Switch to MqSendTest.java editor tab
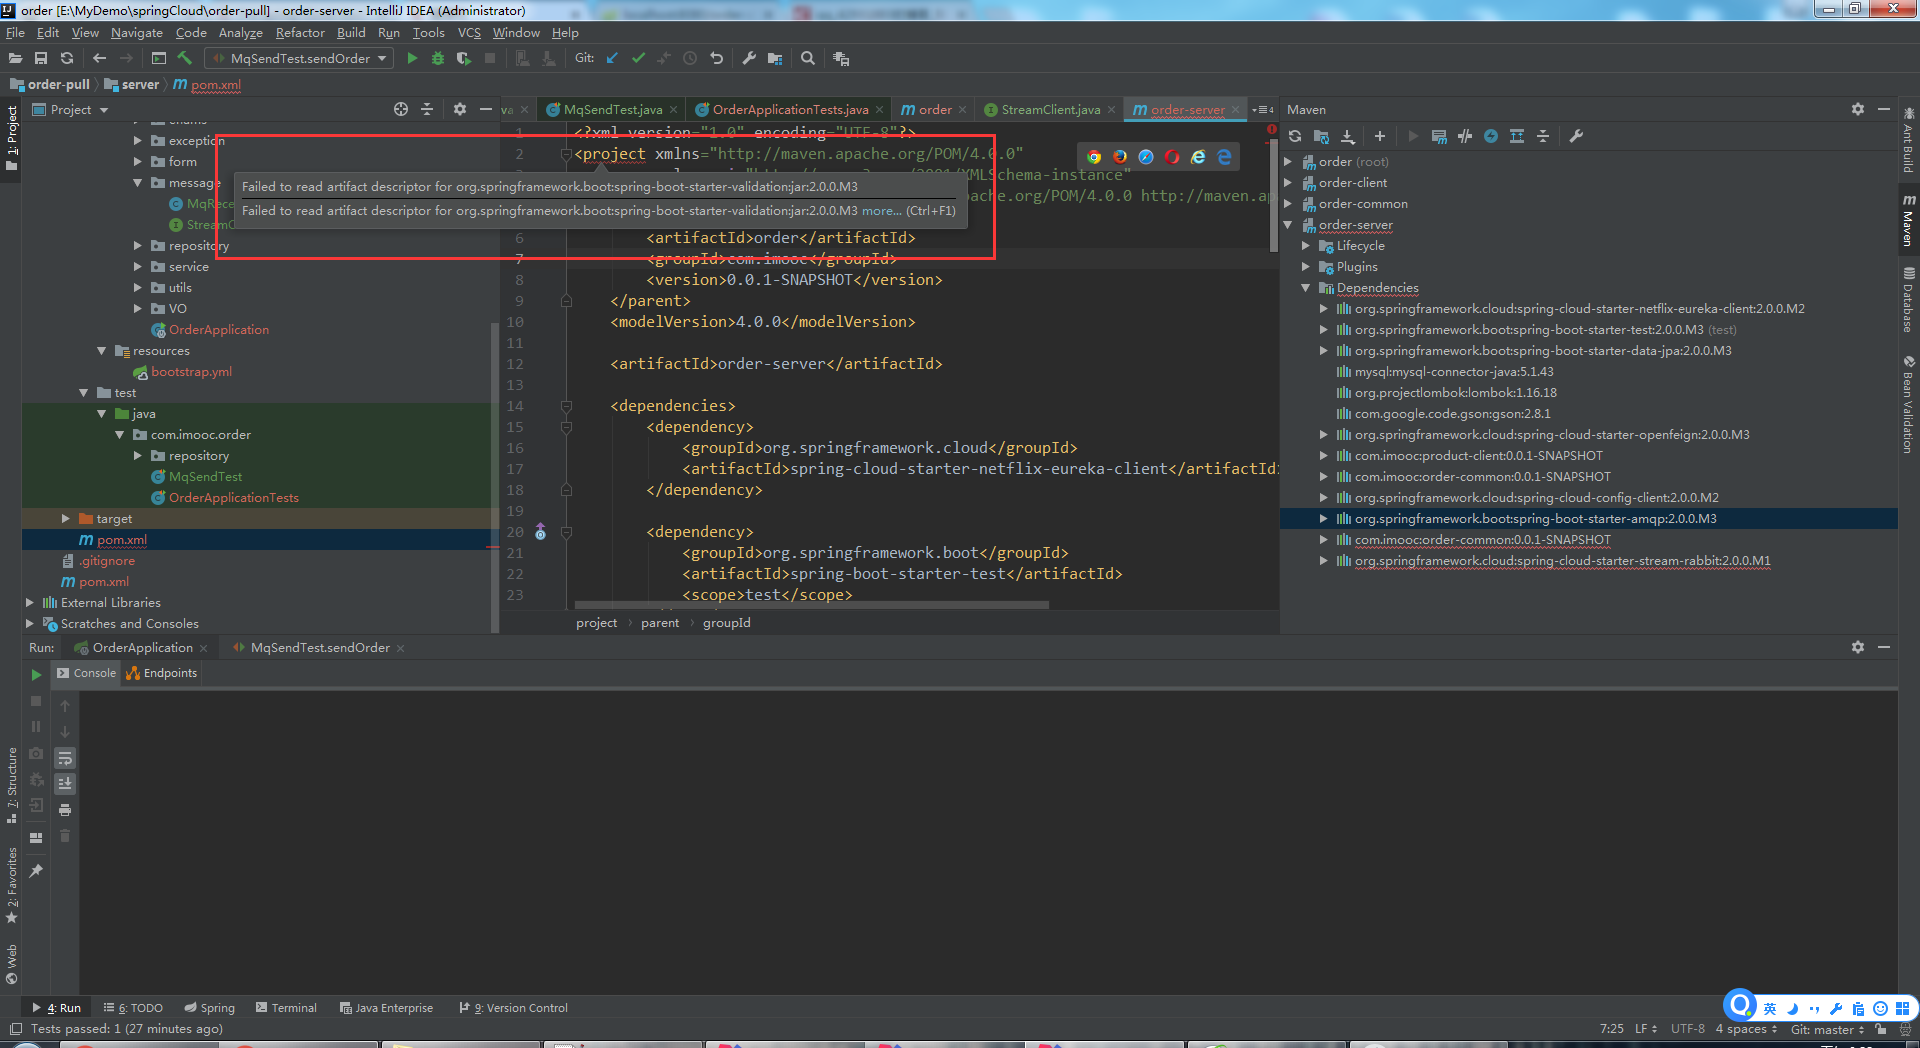Screen dimensions: 1920x1048 click(612, 110)
